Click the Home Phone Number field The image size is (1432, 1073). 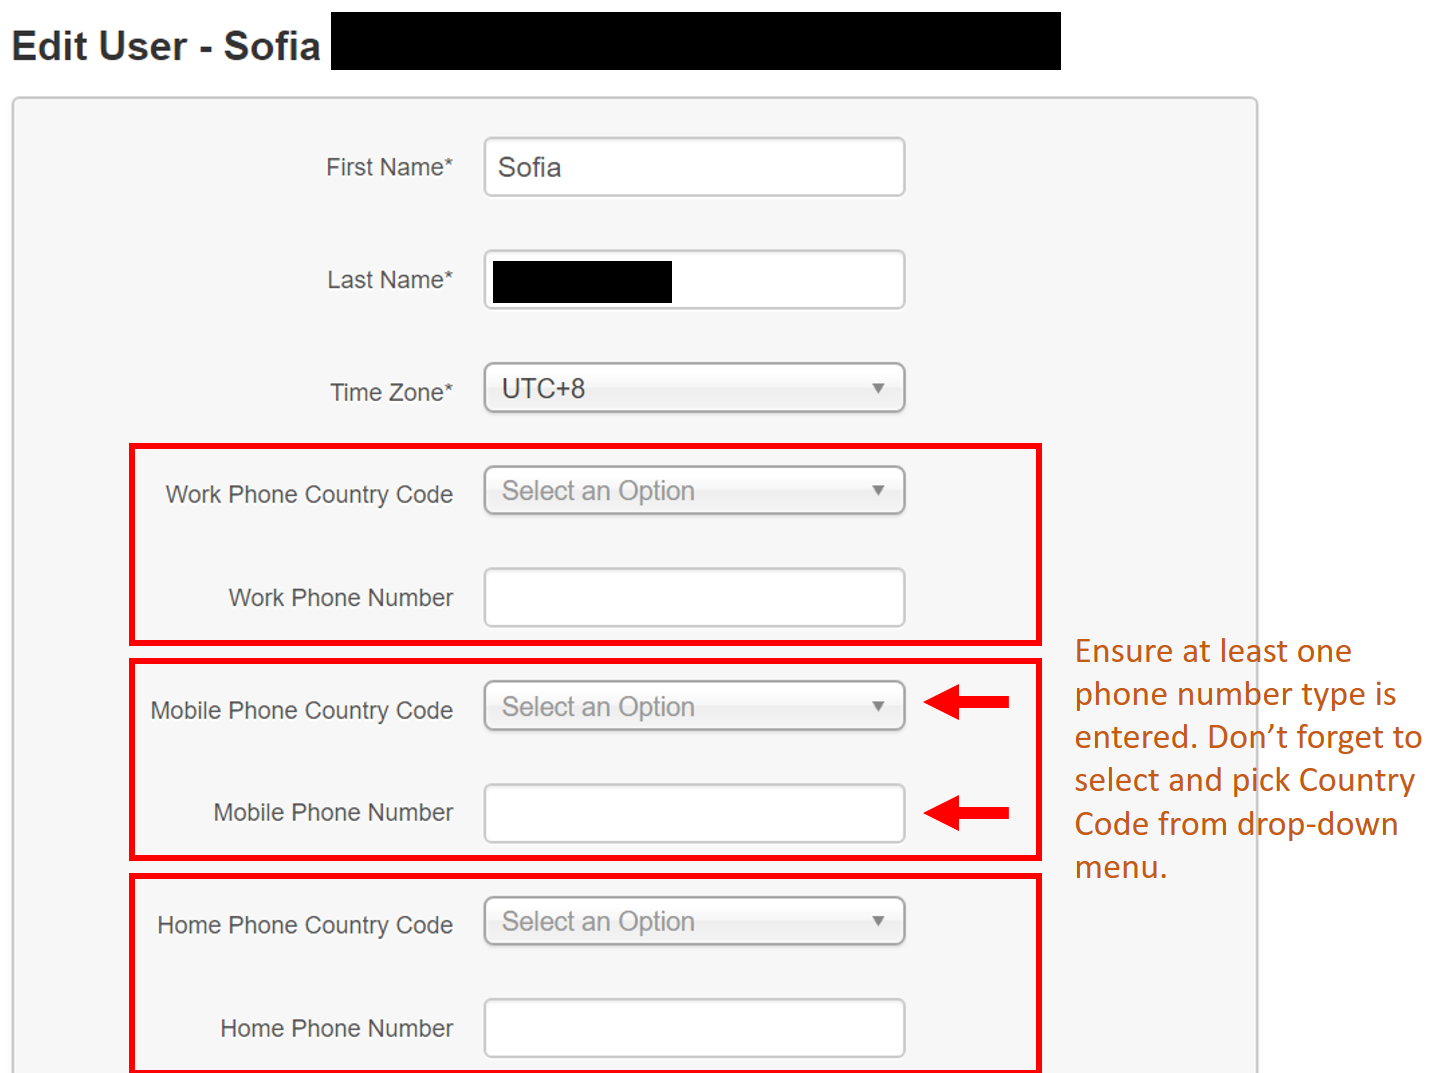693,1027
